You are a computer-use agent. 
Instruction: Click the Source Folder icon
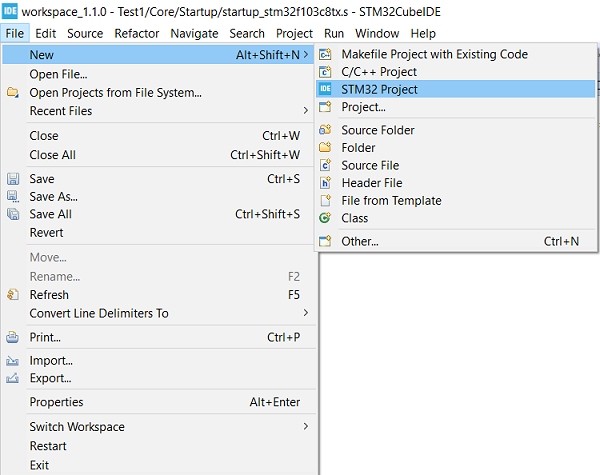[324, 130]
